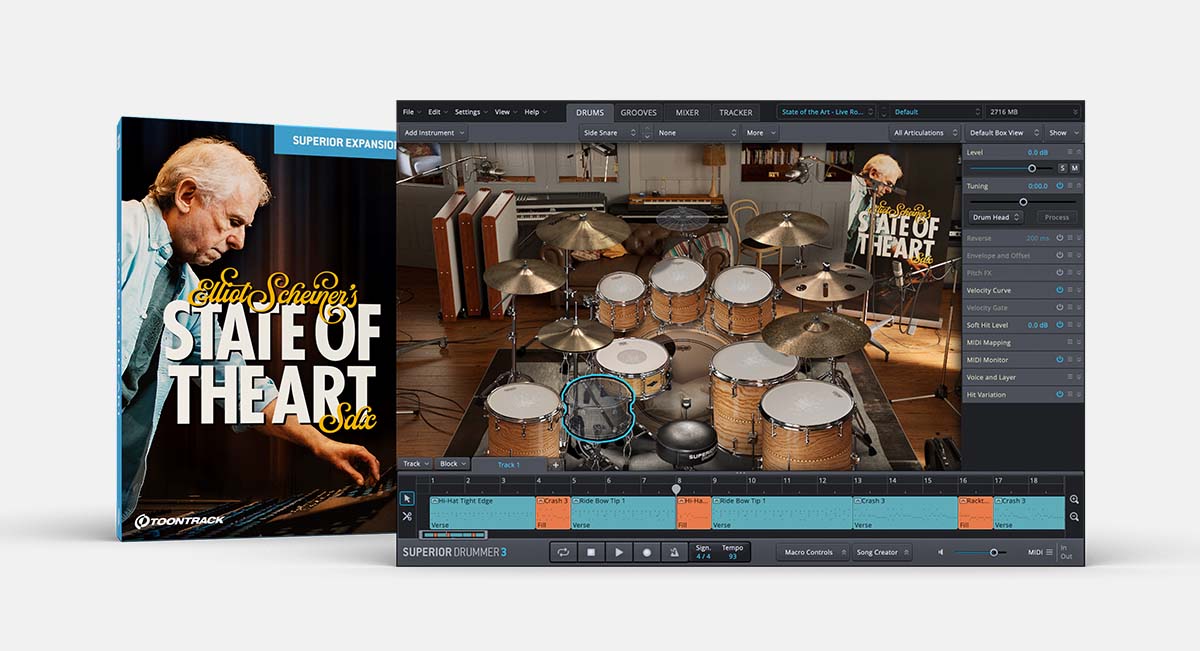The height and width of the screenshot is (651, 1200).
Task: Open Level property menu icon
Action: pyautogui.click(x=1070, y=152)
